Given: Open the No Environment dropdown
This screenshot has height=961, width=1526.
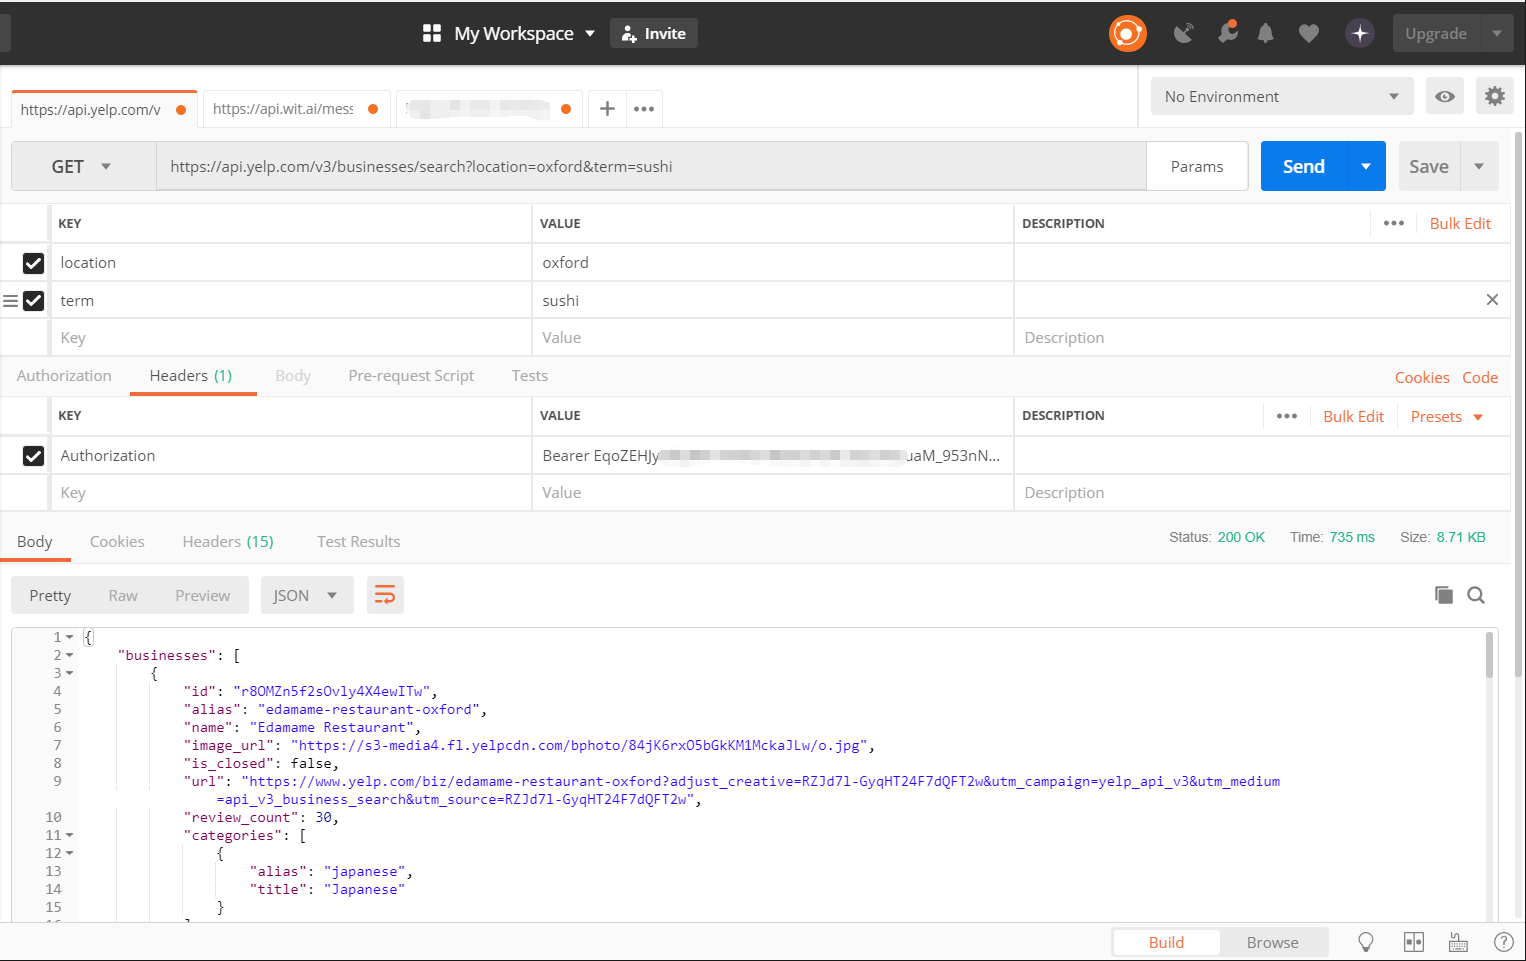Looking at the screenshot, I should coord(1282,96).
